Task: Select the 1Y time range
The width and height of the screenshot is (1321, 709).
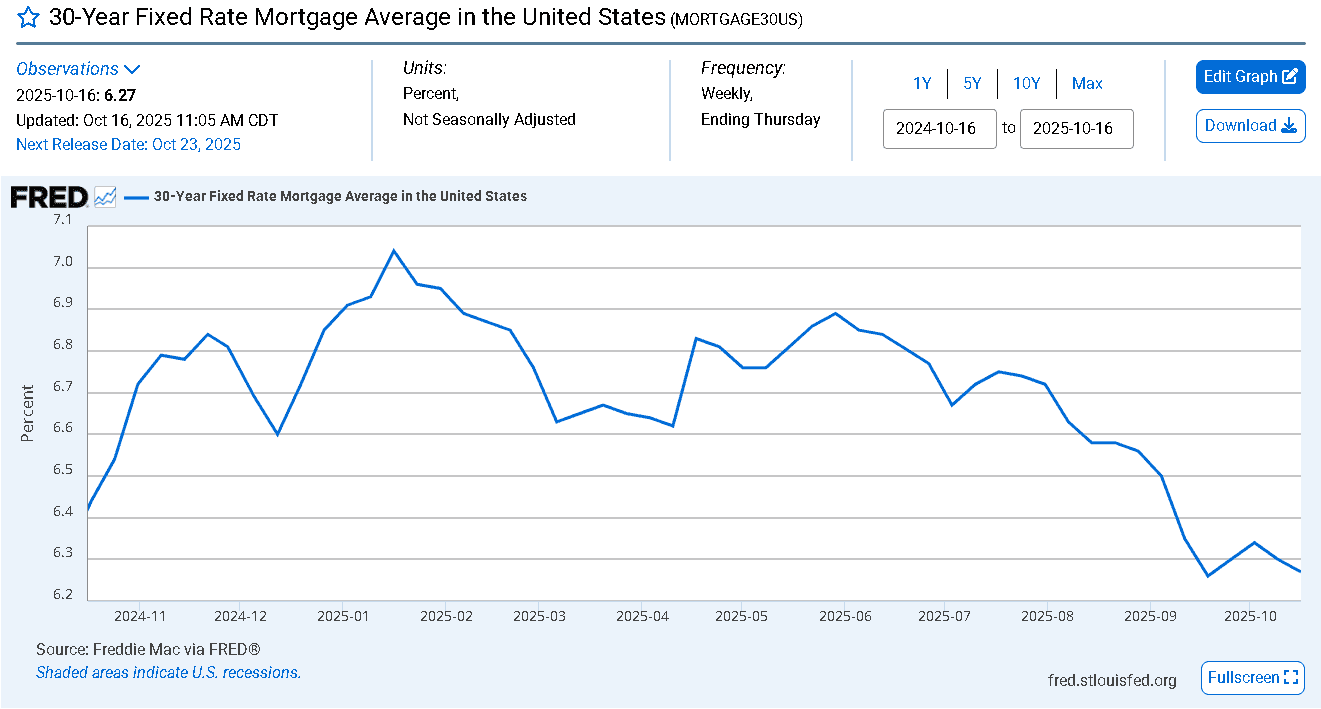Action: coord(922,84)
